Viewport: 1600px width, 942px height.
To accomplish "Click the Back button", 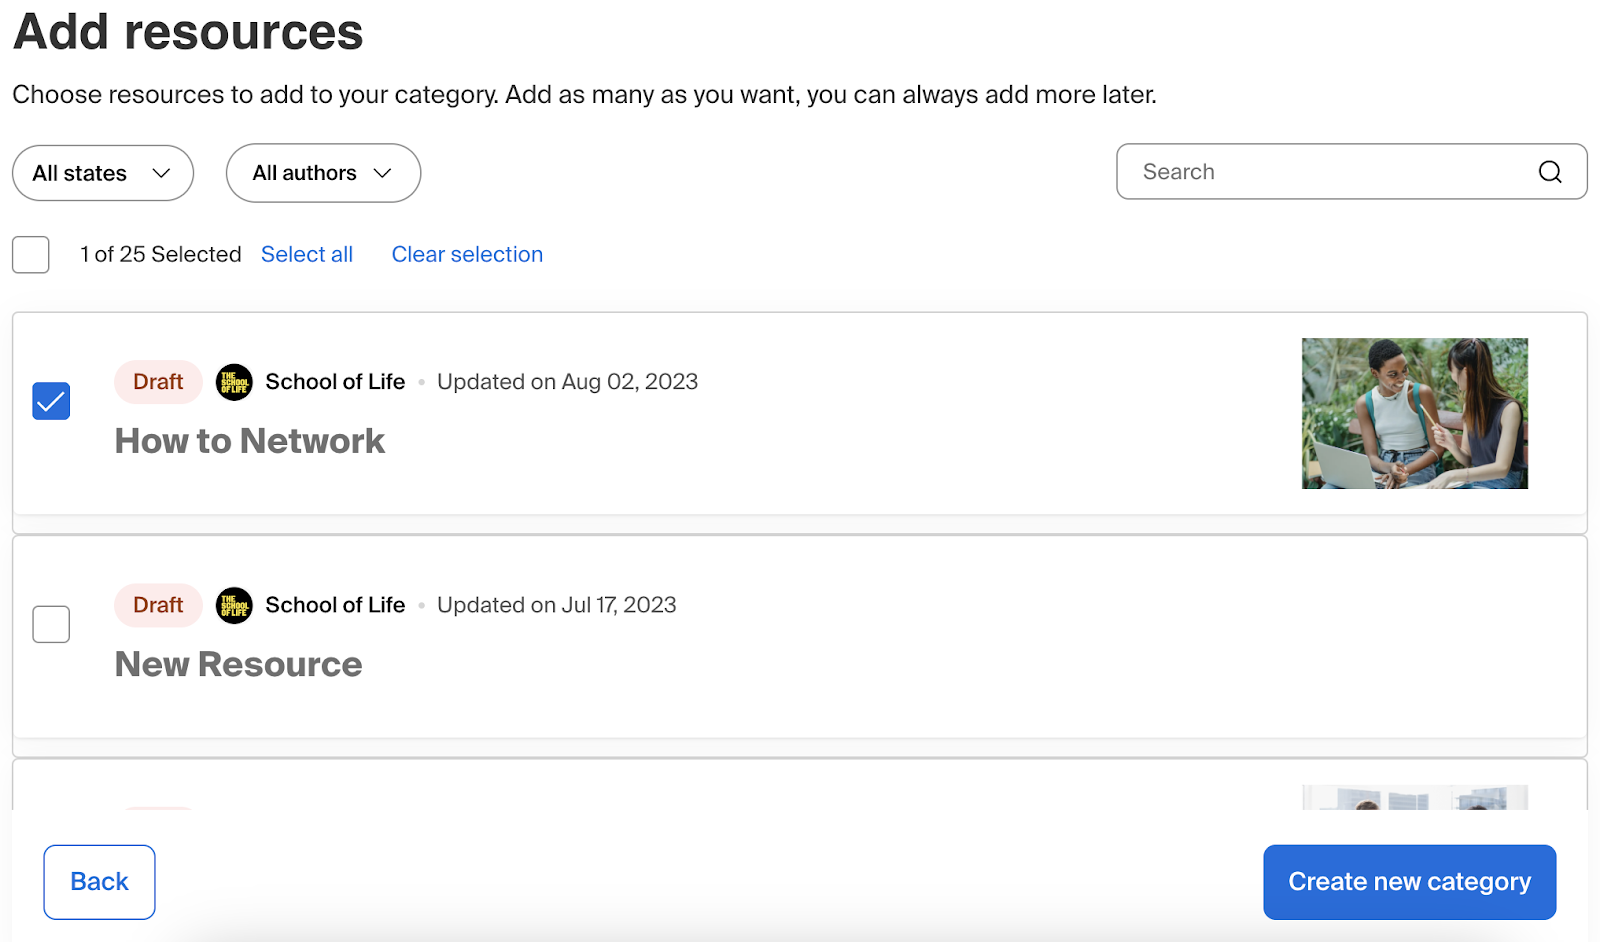I will point(99,882).
